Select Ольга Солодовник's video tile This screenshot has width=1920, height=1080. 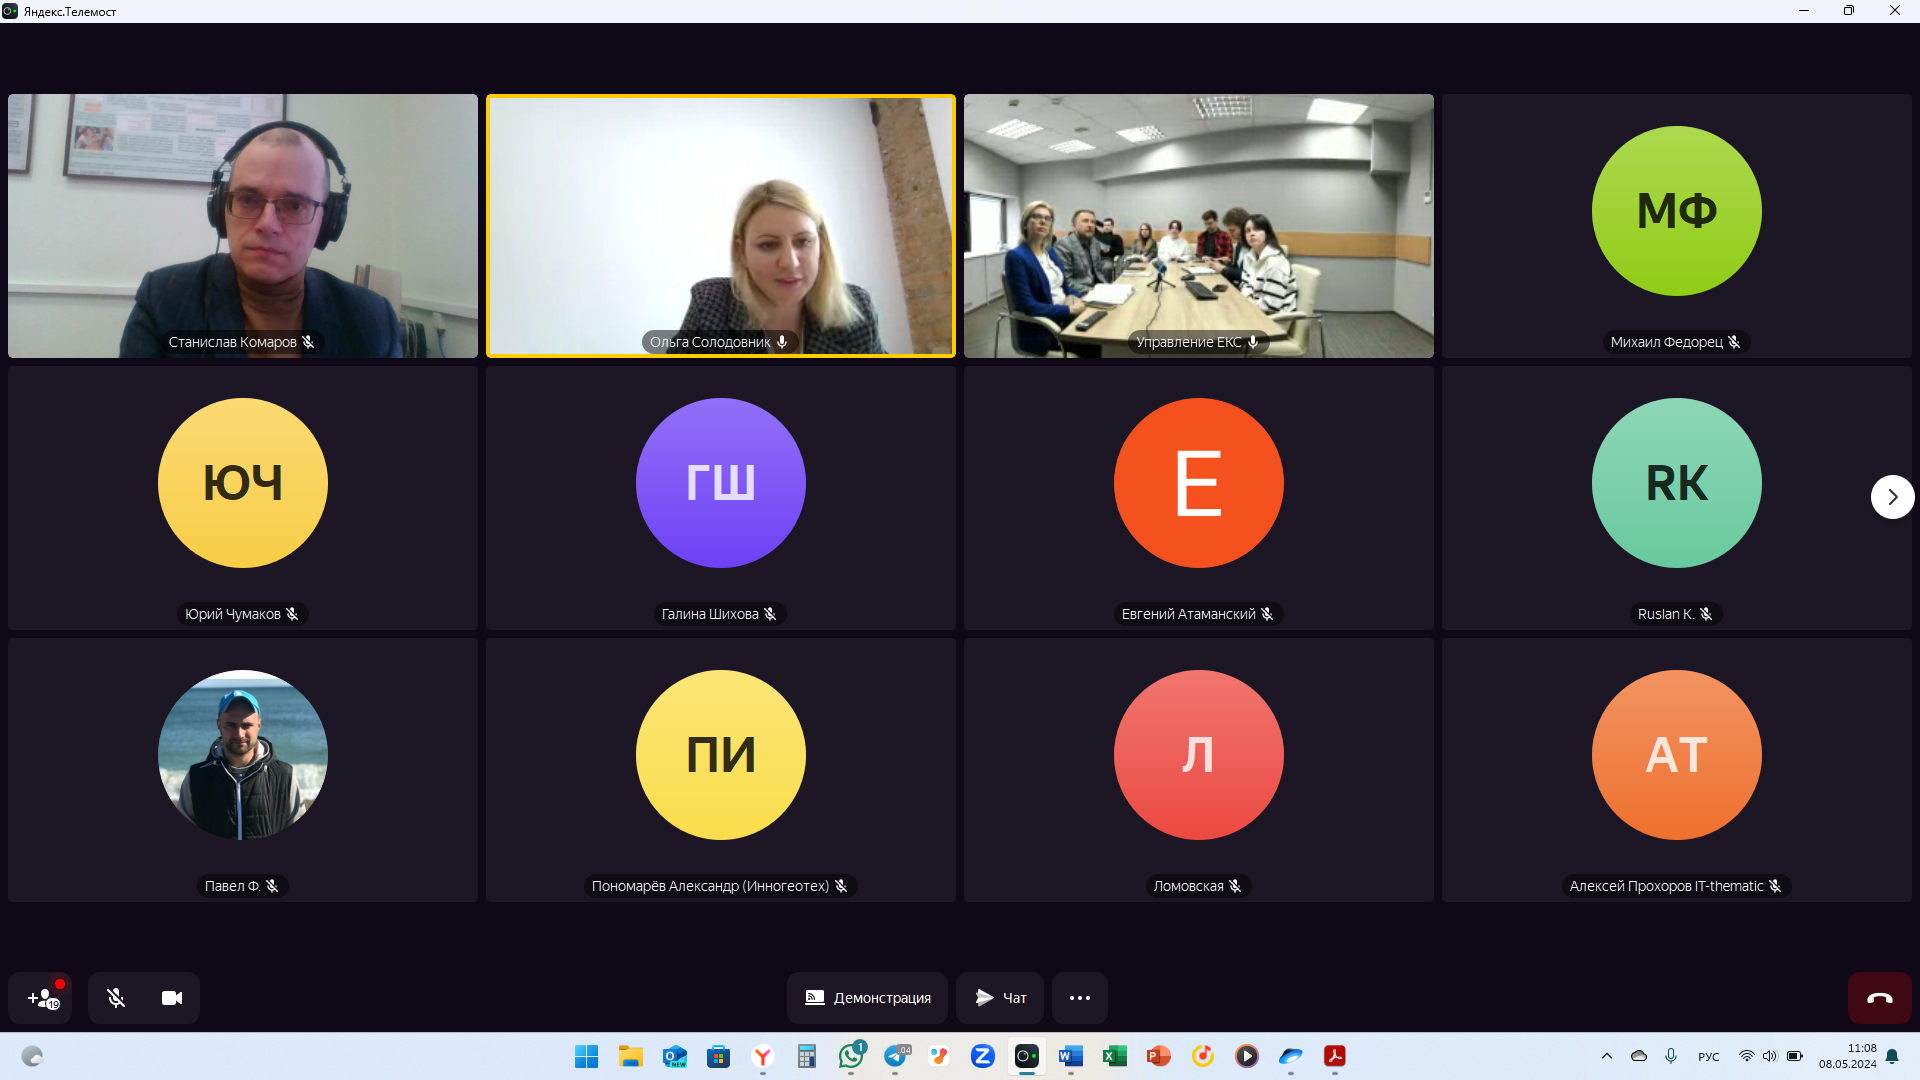(x=721, y=226)
